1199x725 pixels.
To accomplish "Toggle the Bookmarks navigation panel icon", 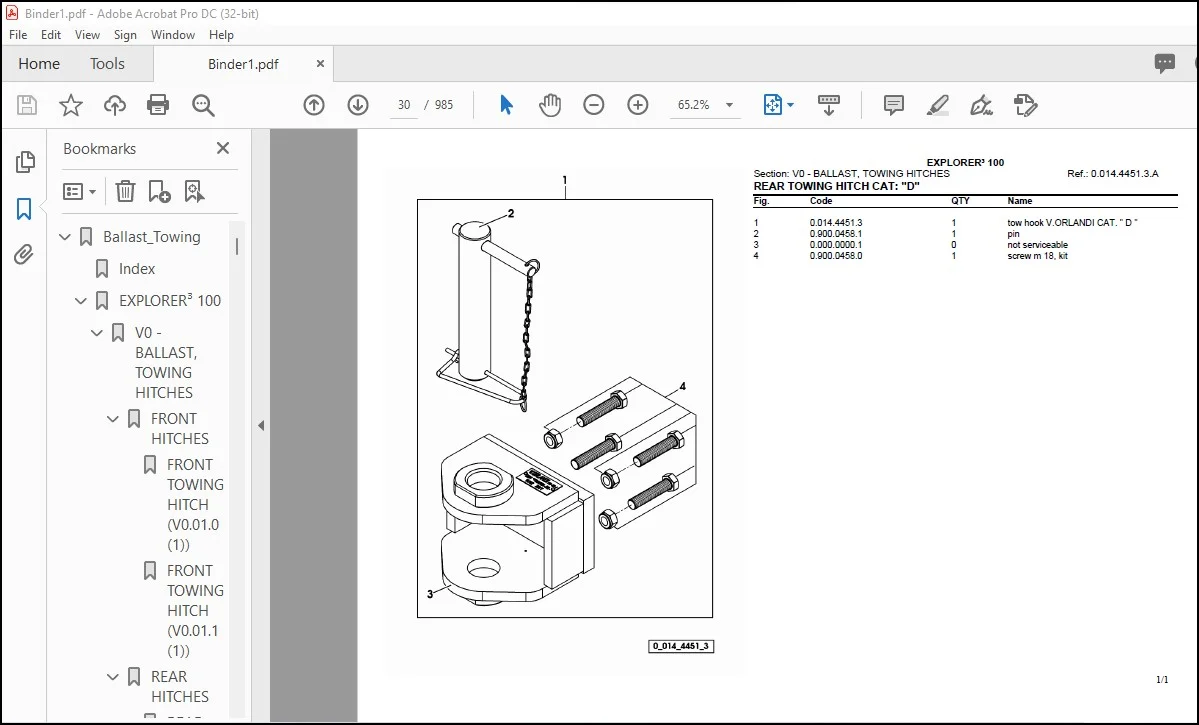I will coord(24,209).
